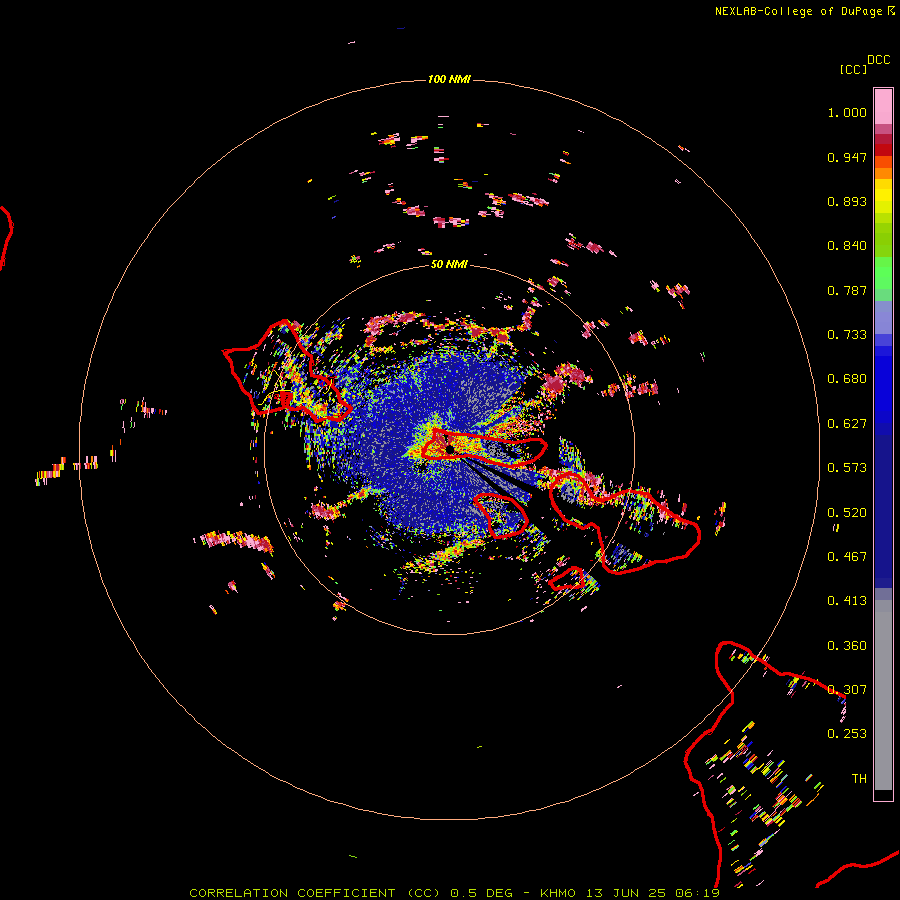Click the NEXLAB-College of DuPage title text
Screen dimensions: 900x900
[798, 11]
